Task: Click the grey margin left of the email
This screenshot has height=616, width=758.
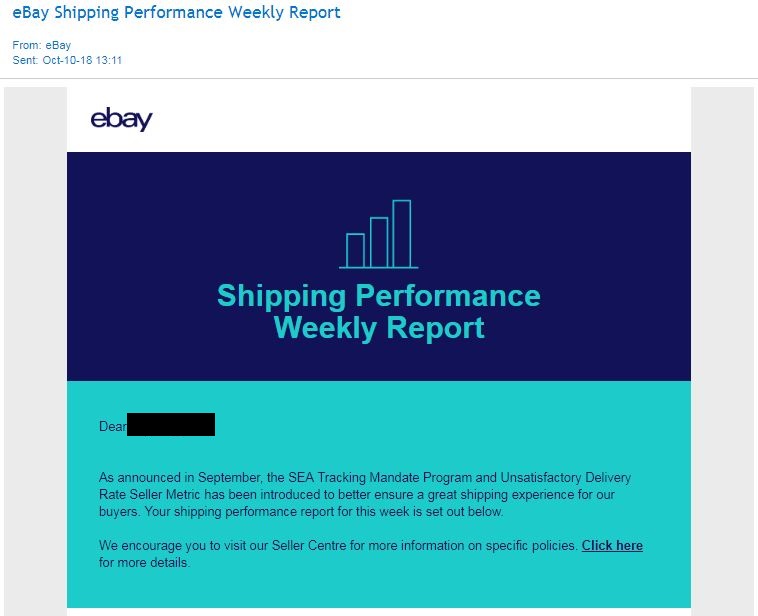Action: tap(35, 350)
